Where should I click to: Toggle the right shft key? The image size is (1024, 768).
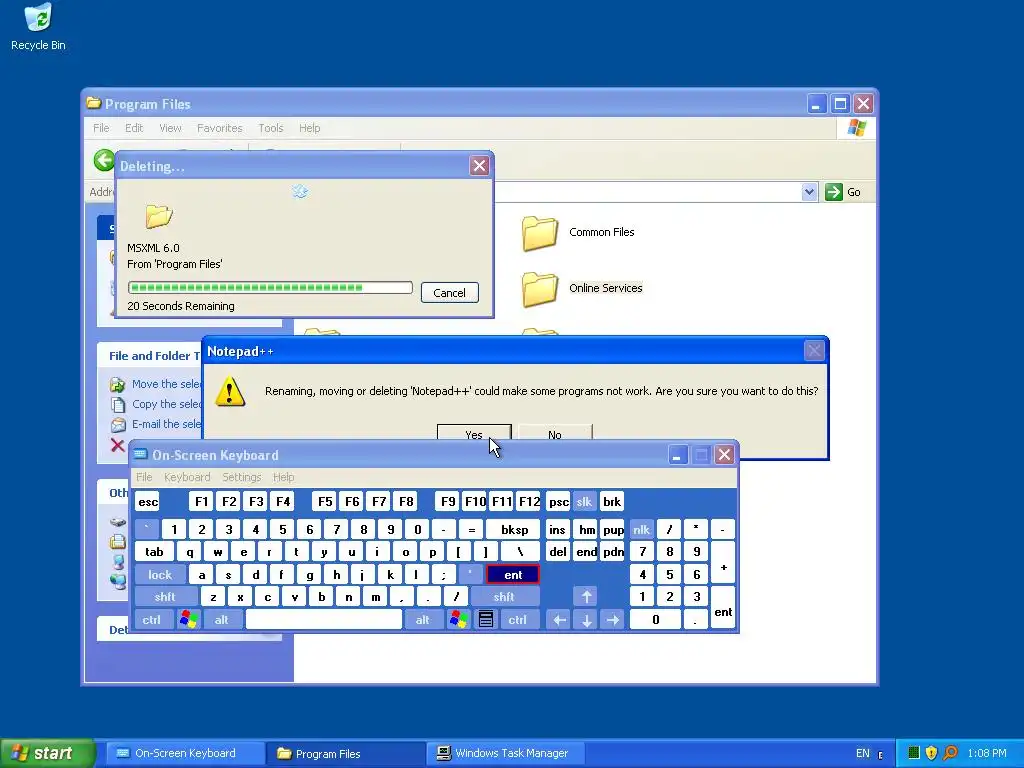(504, 596)
